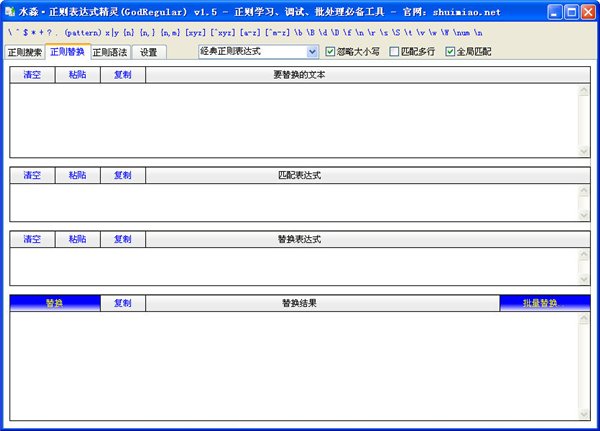The image size is (600, 431).
Task: Click scroll-up arrow of 替换结果 box
Action: (584, 318)
